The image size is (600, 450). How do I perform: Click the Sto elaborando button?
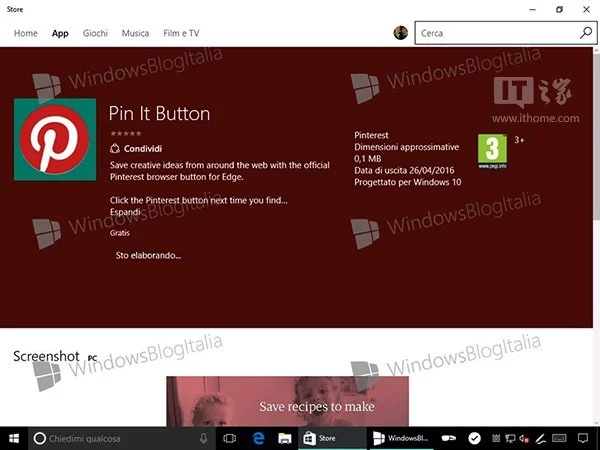click(x=148, y=255)
